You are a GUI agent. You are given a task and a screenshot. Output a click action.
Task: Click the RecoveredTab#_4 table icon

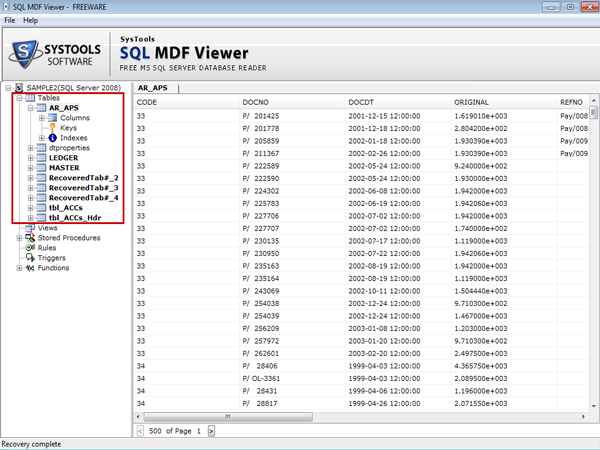(x=41, y=197)
